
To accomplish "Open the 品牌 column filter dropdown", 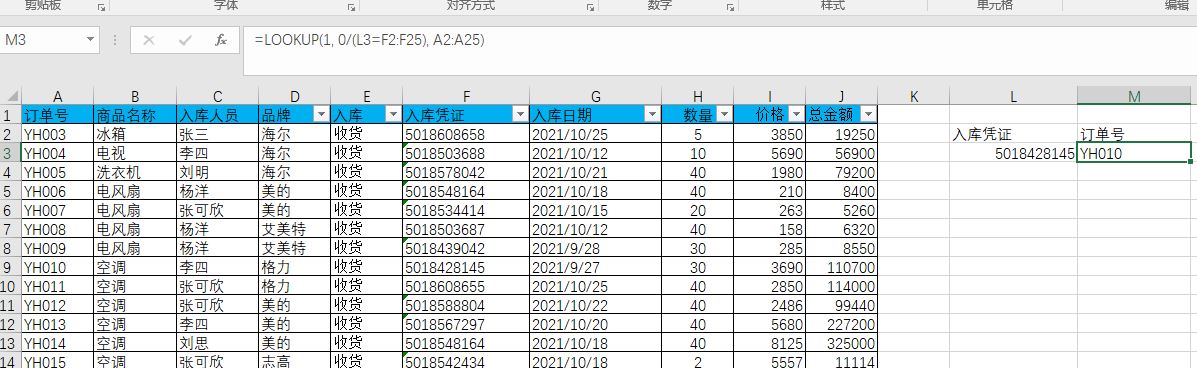I will pyautogui.click(x=320, y=115).
